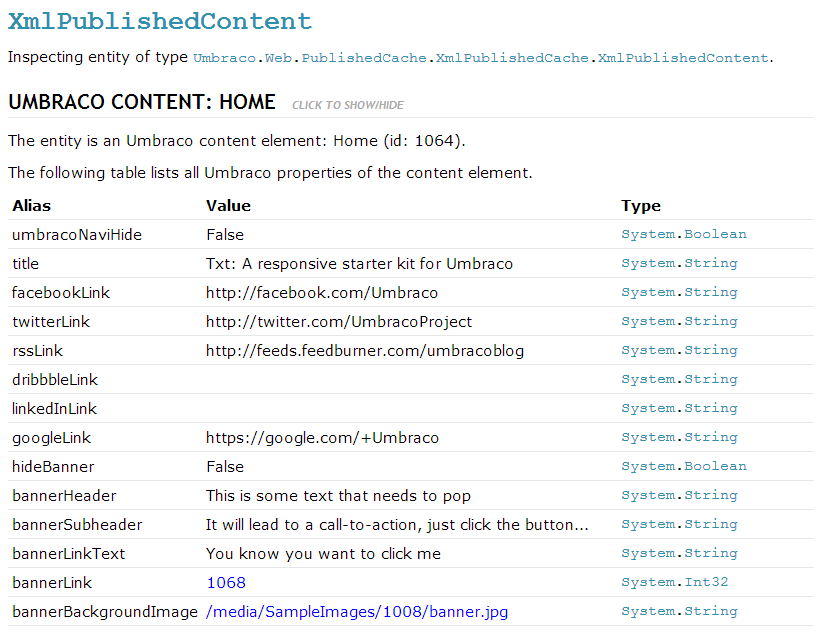Screen dimensions: 822x632
Task: Click the facebookLink alias cell
Action: pos(61,292)
